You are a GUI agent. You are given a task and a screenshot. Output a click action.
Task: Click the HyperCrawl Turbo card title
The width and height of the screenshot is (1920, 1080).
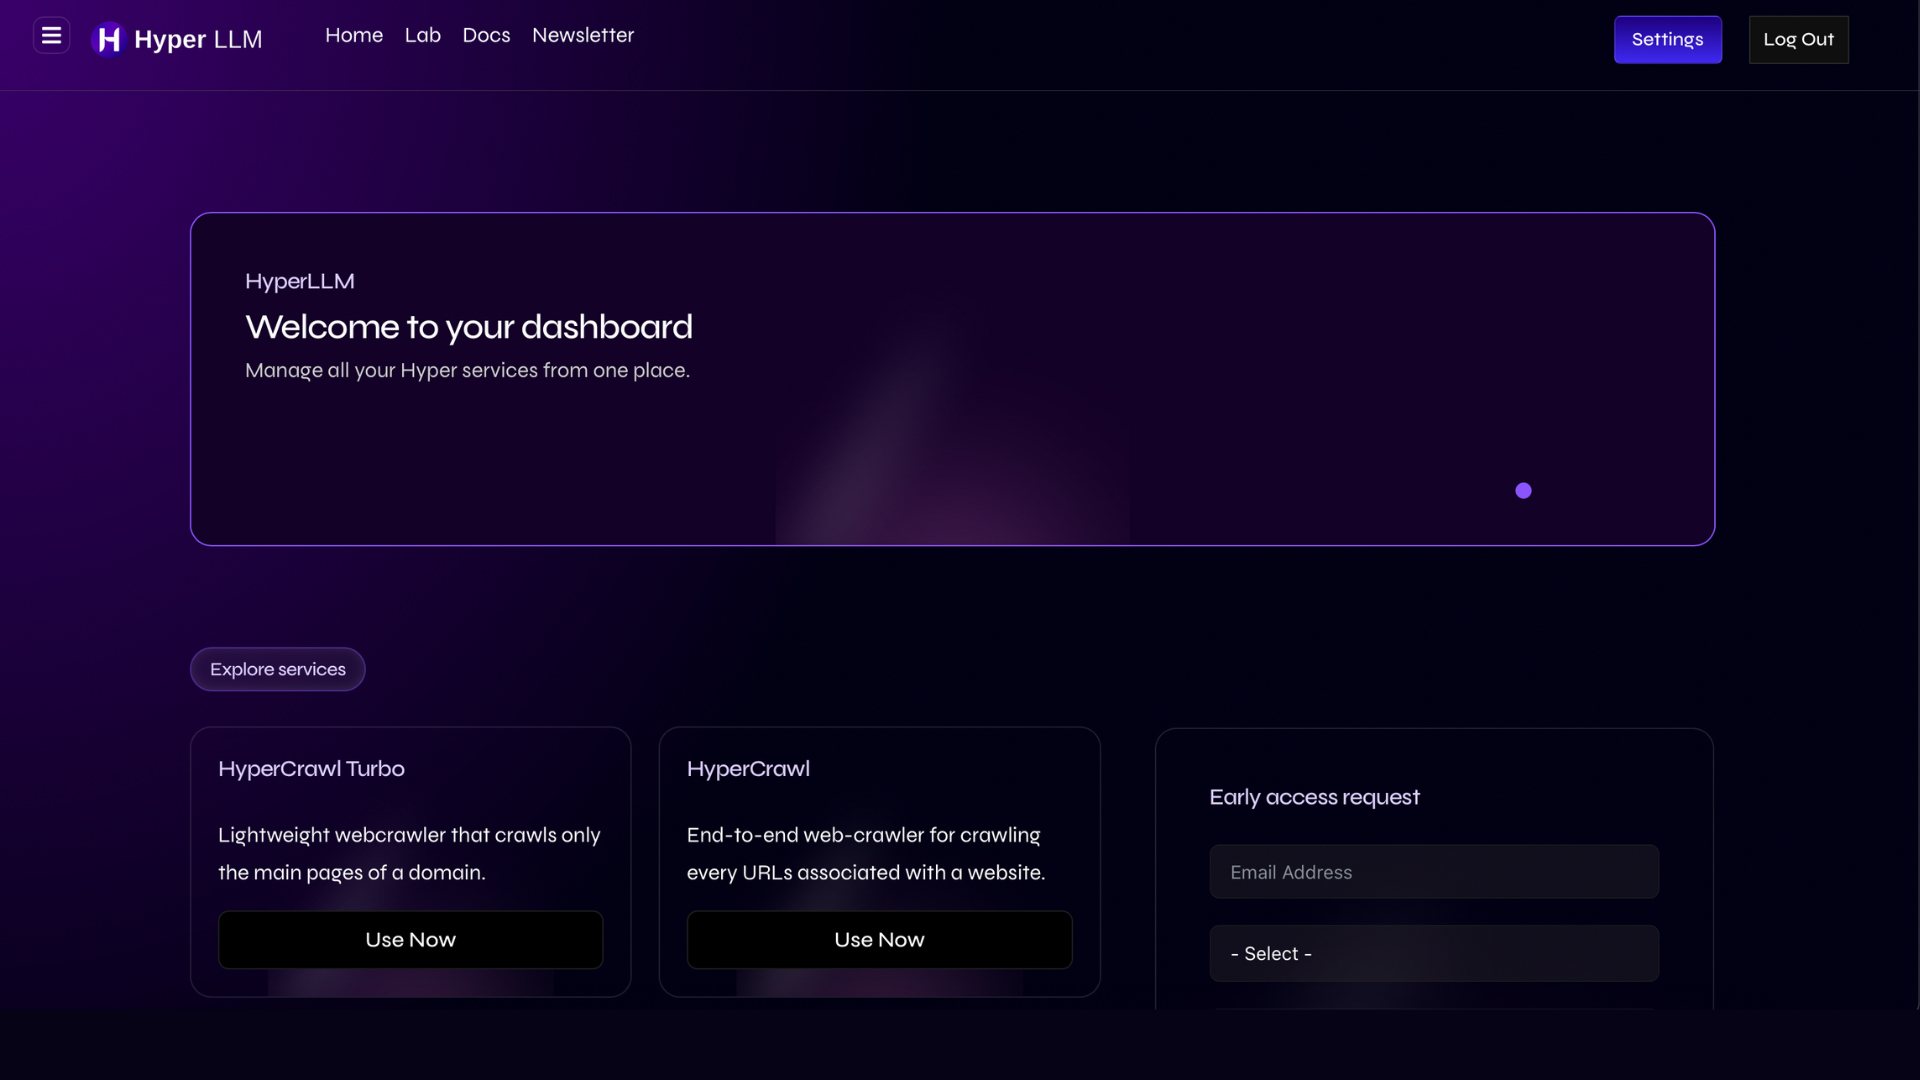311,768
